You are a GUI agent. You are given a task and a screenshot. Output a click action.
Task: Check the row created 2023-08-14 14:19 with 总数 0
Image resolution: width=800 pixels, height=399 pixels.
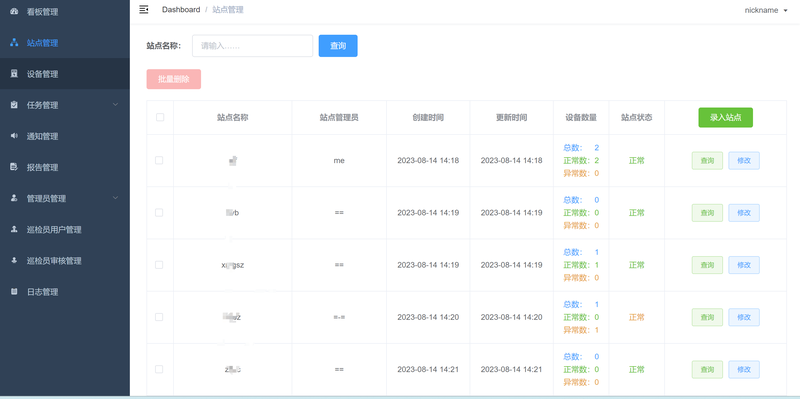[159, 213]
